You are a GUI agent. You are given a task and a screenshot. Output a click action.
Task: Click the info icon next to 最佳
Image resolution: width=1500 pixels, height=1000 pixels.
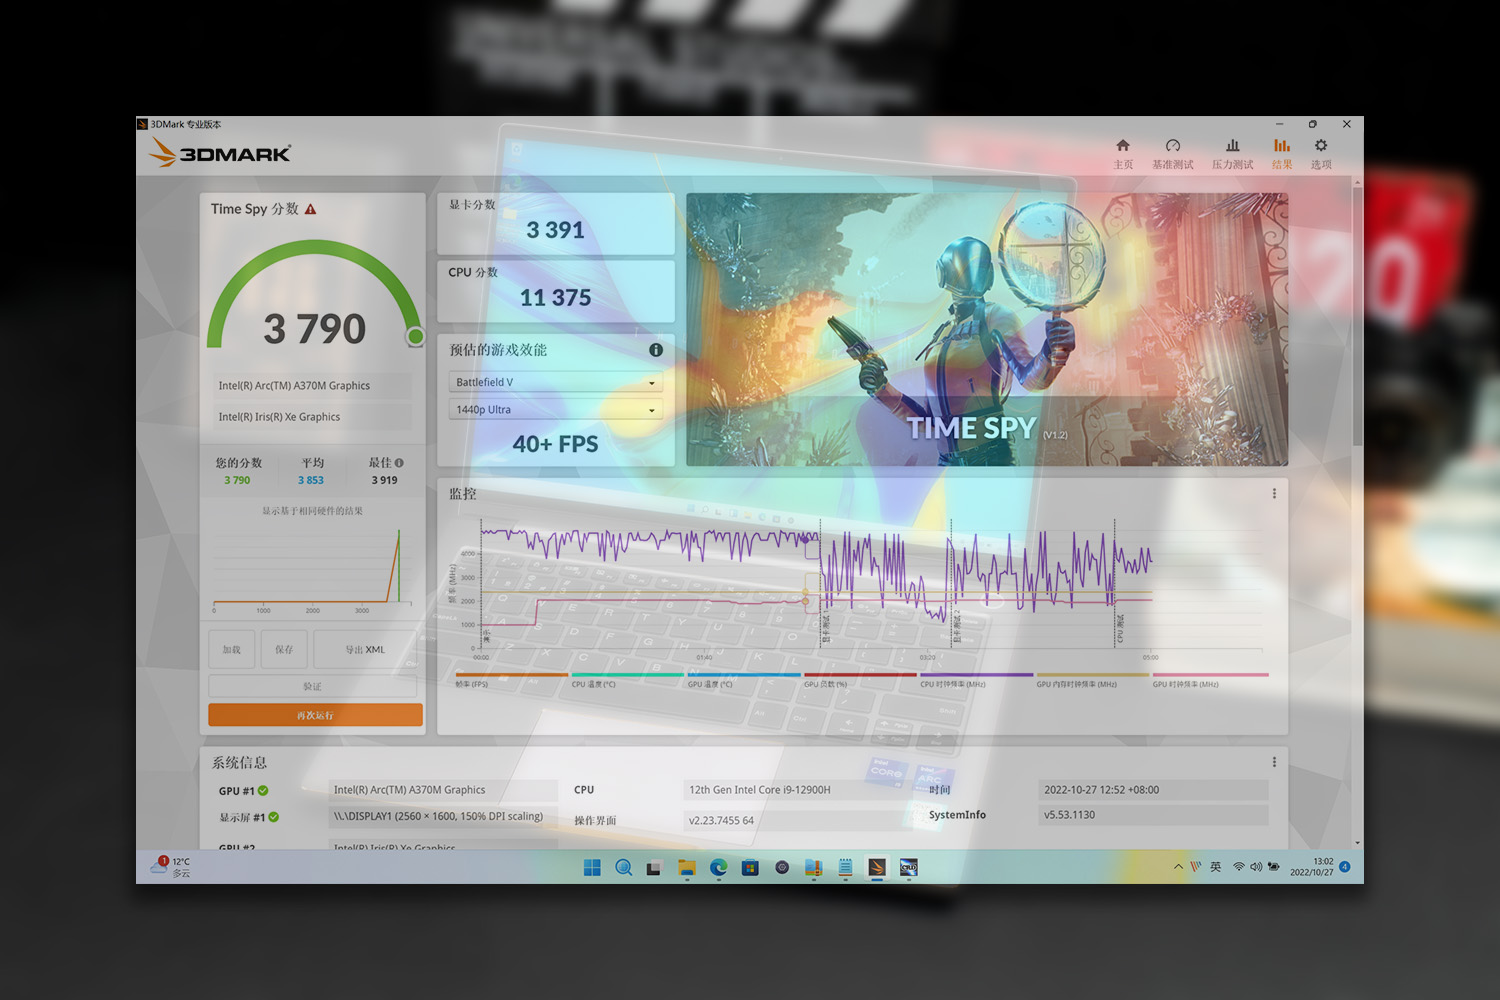pos(399,463)
